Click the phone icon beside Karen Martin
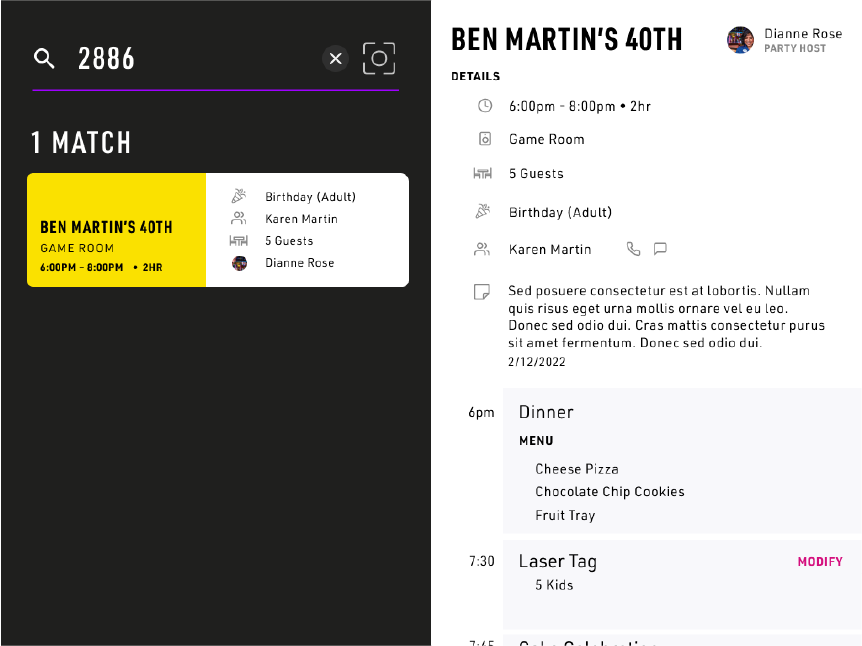The width and height of the screenshot is (862, 646). (633, 249)
